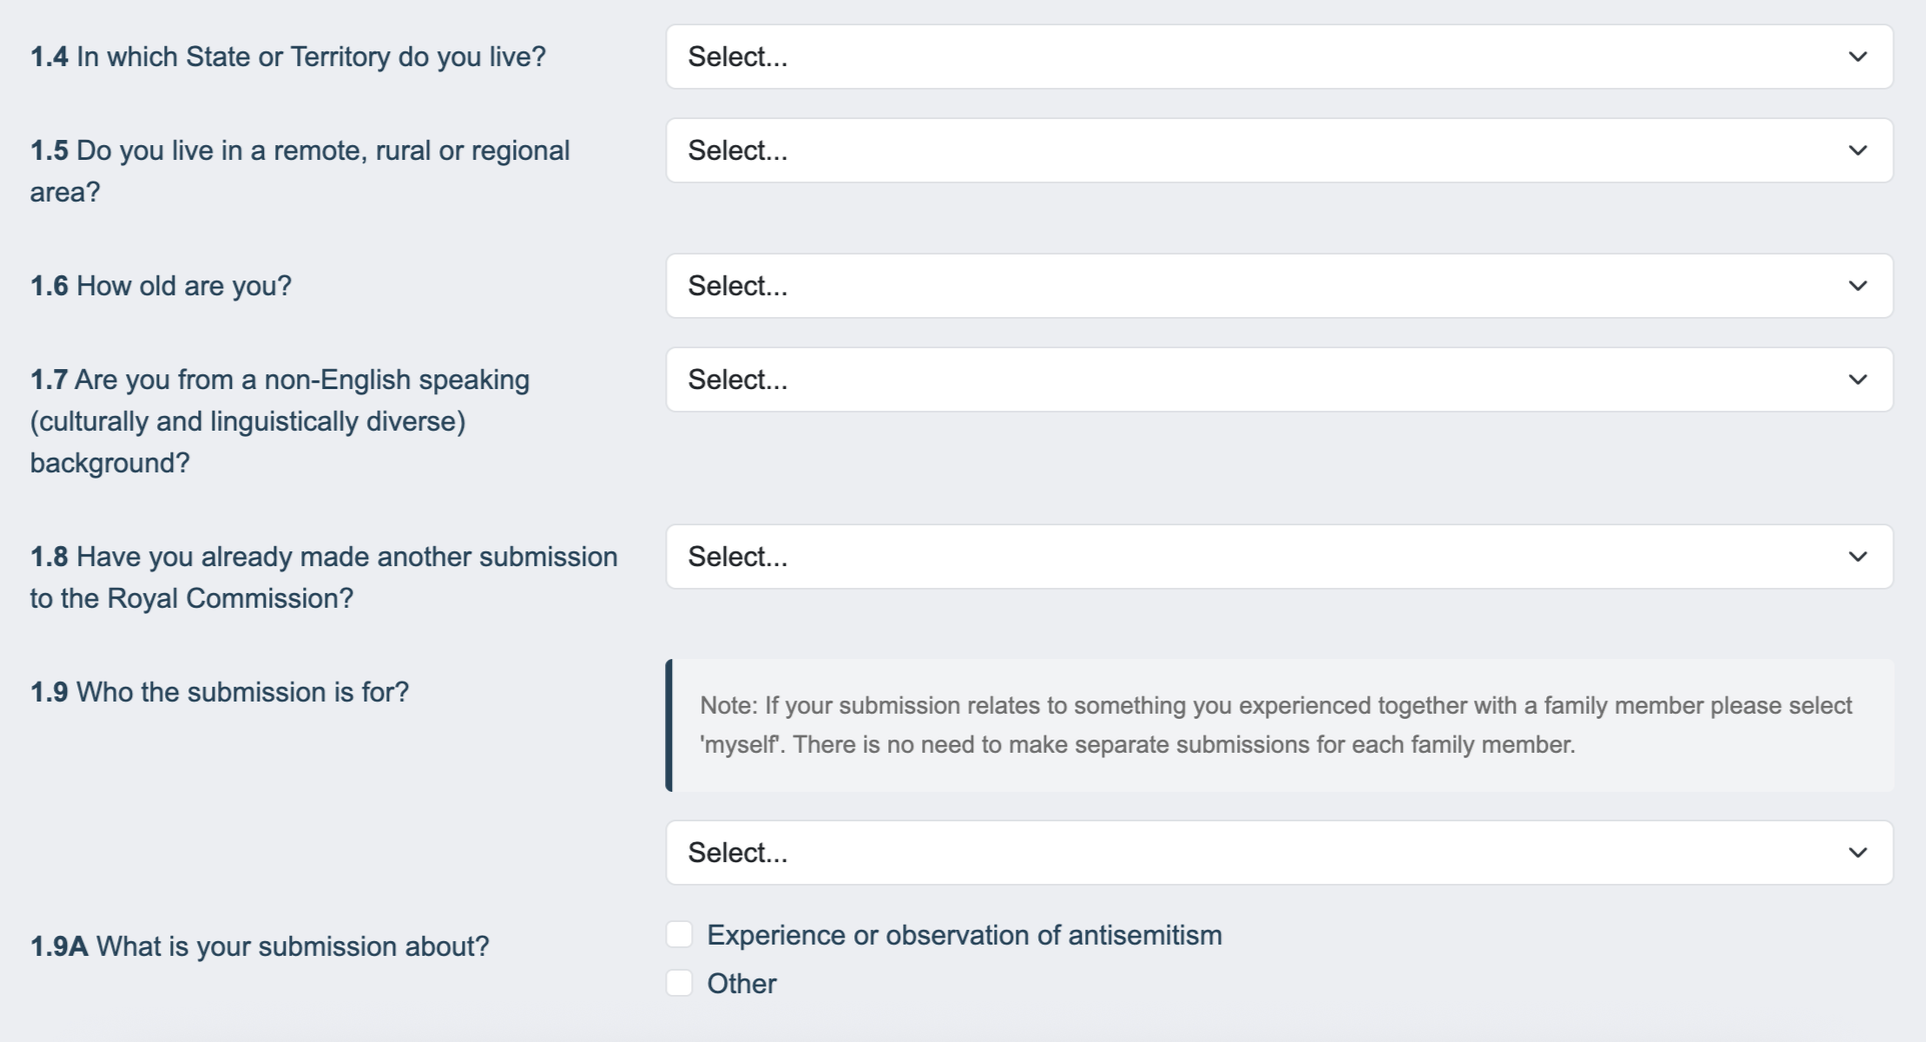Click the chevron on the previous submission dropdown
The height and width of the screenshot is (1042, 1926).
1857,557
